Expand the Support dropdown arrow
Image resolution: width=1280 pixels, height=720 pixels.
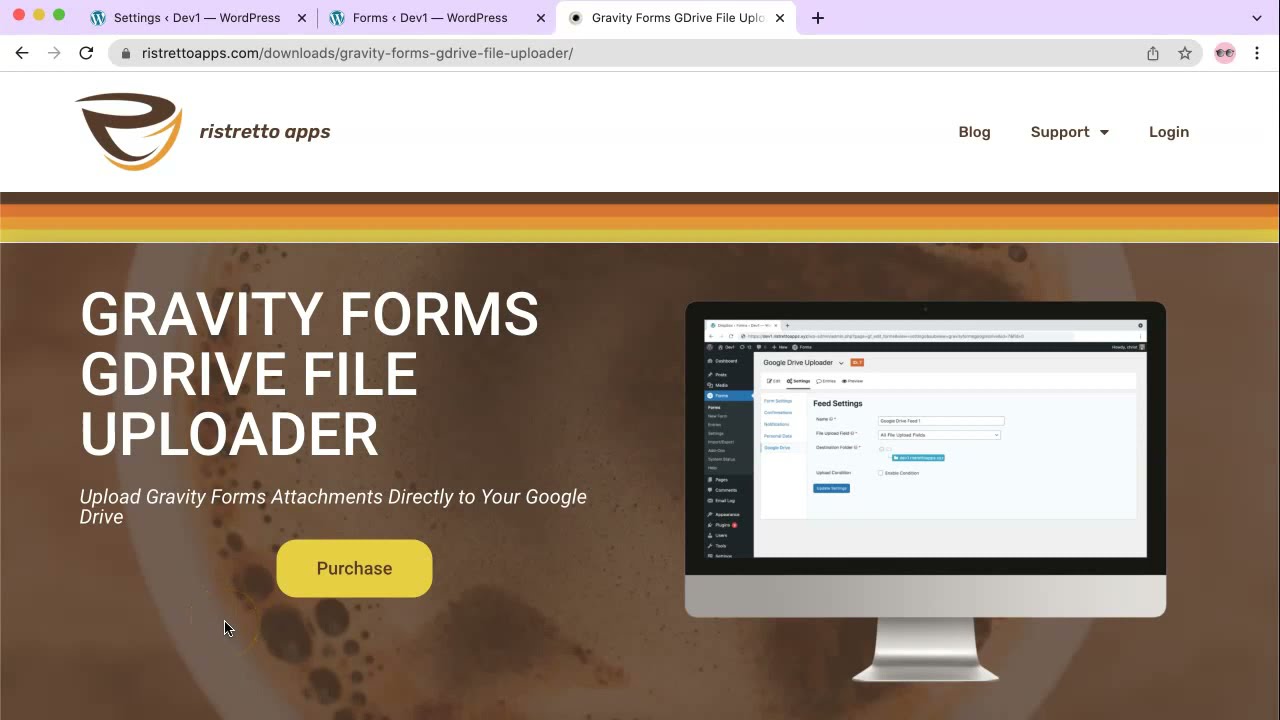1104,132
